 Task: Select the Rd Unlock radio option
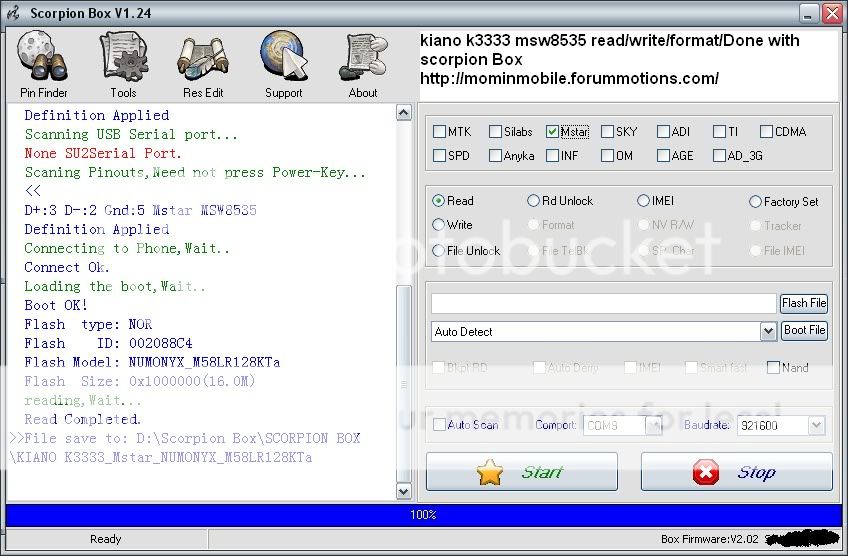click(x=533, y=201)
